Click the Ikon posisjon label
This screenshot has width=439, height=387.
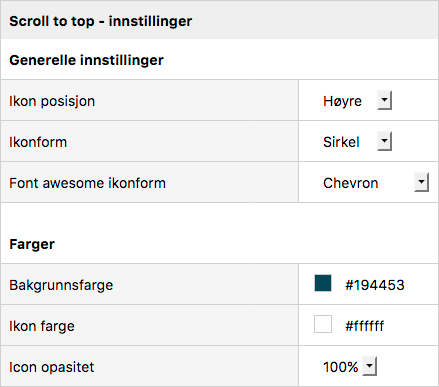[x=52, y=101]
